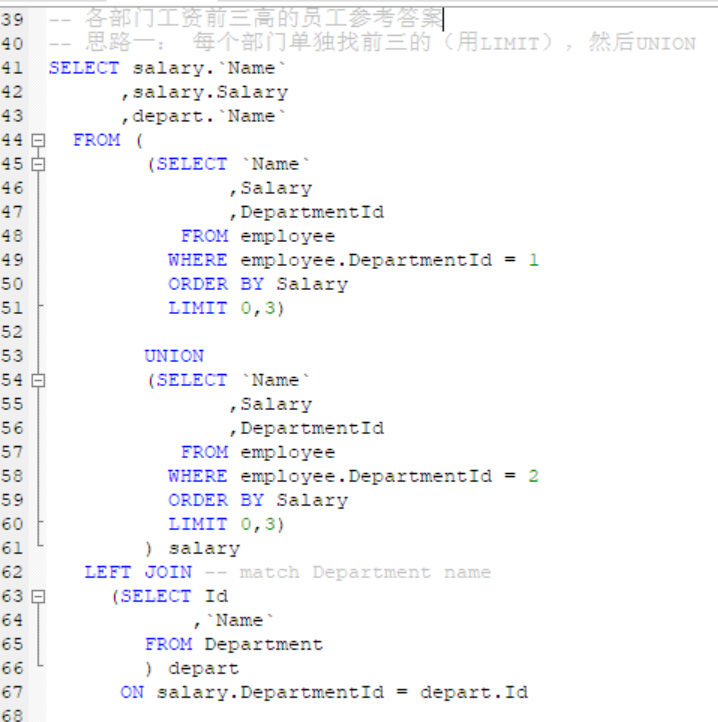
Task: Click ',Salary' on line 55
Action: [x=270, y=405]
